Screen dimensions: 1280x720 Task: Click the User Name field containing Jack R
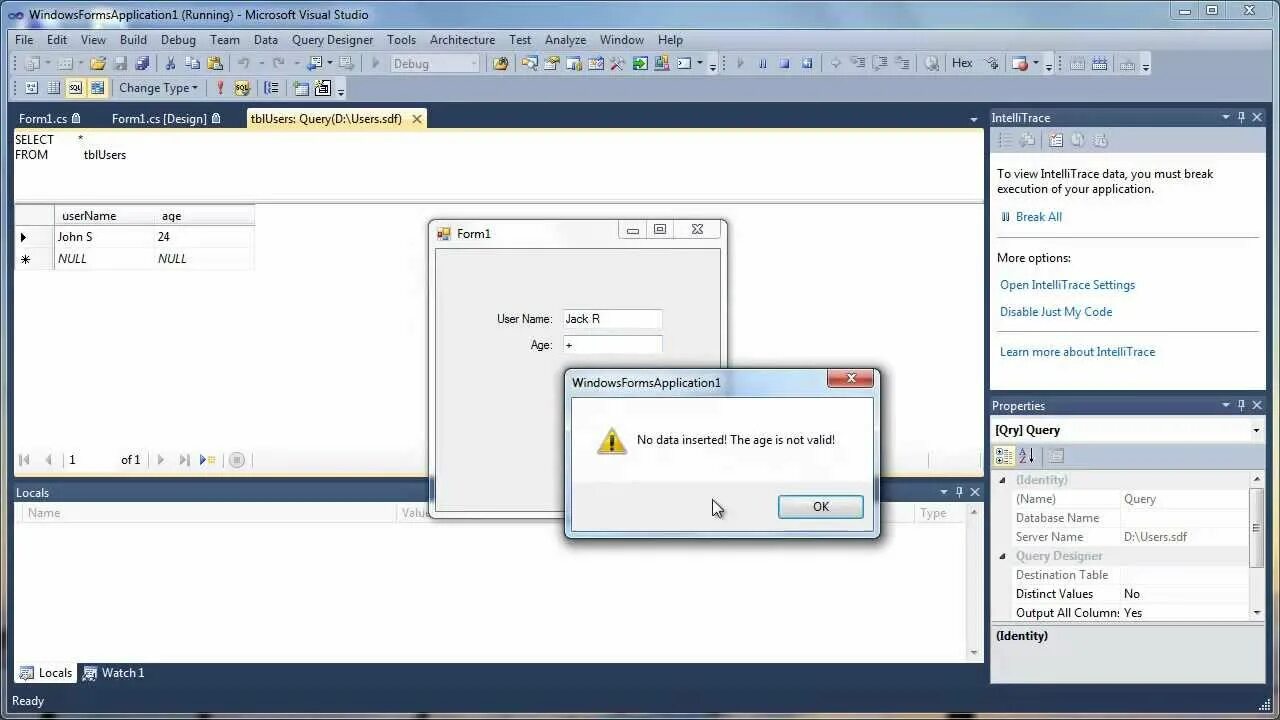tap(612, 319)
